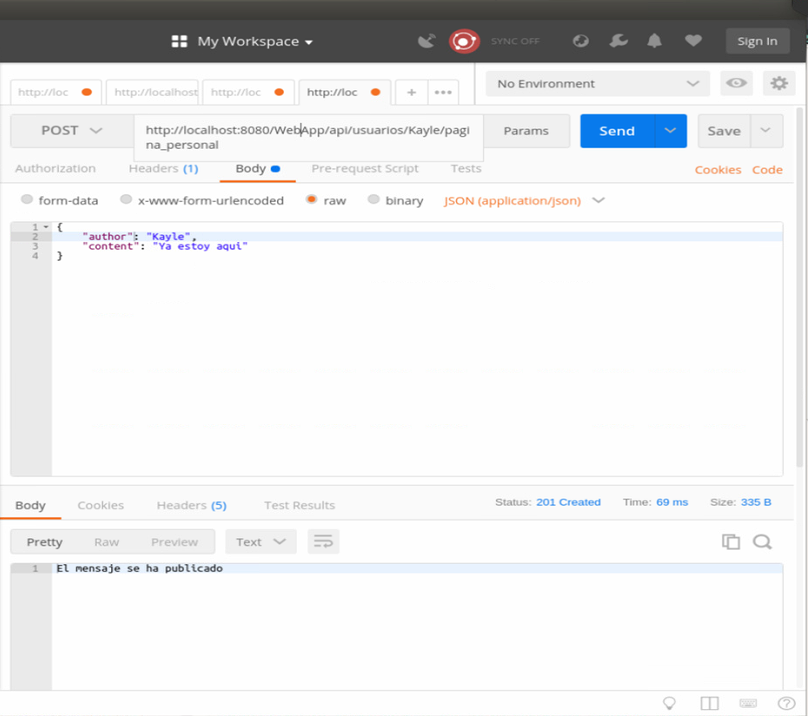Select the http://localhost request tab

click(x=153, y=92)
